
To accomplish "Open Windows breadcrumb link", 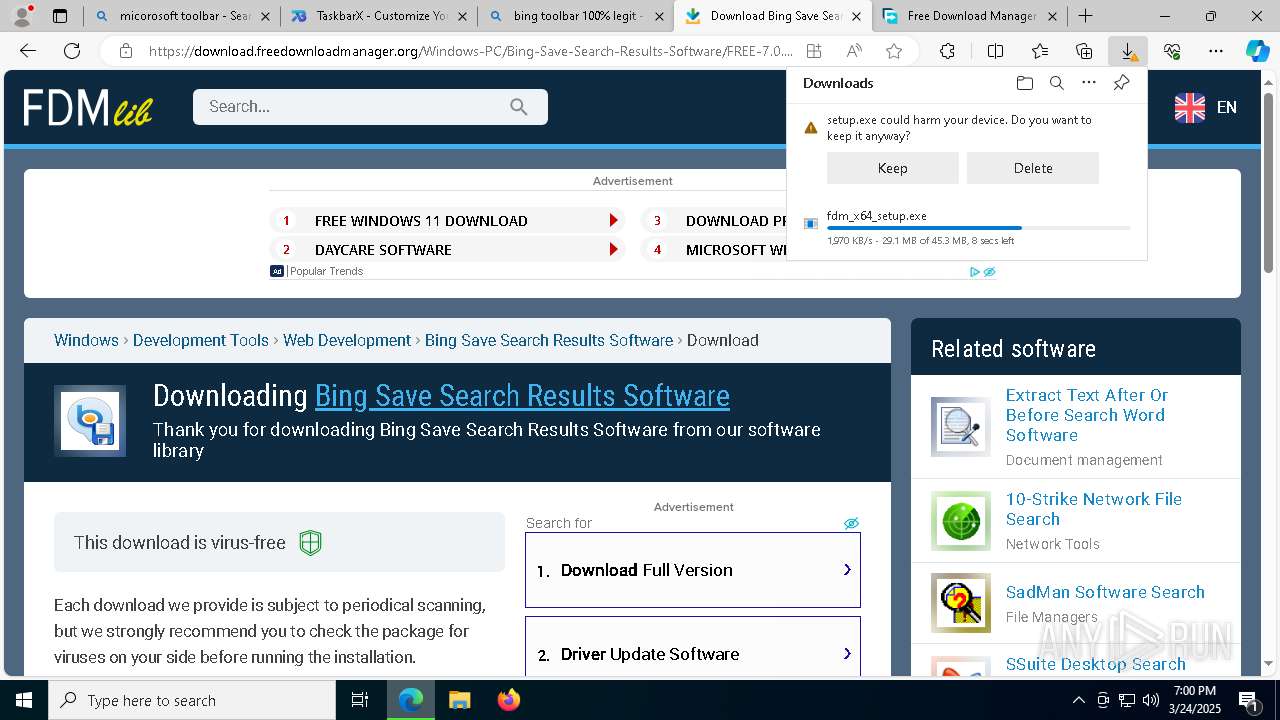I will (x=86, y=340).
